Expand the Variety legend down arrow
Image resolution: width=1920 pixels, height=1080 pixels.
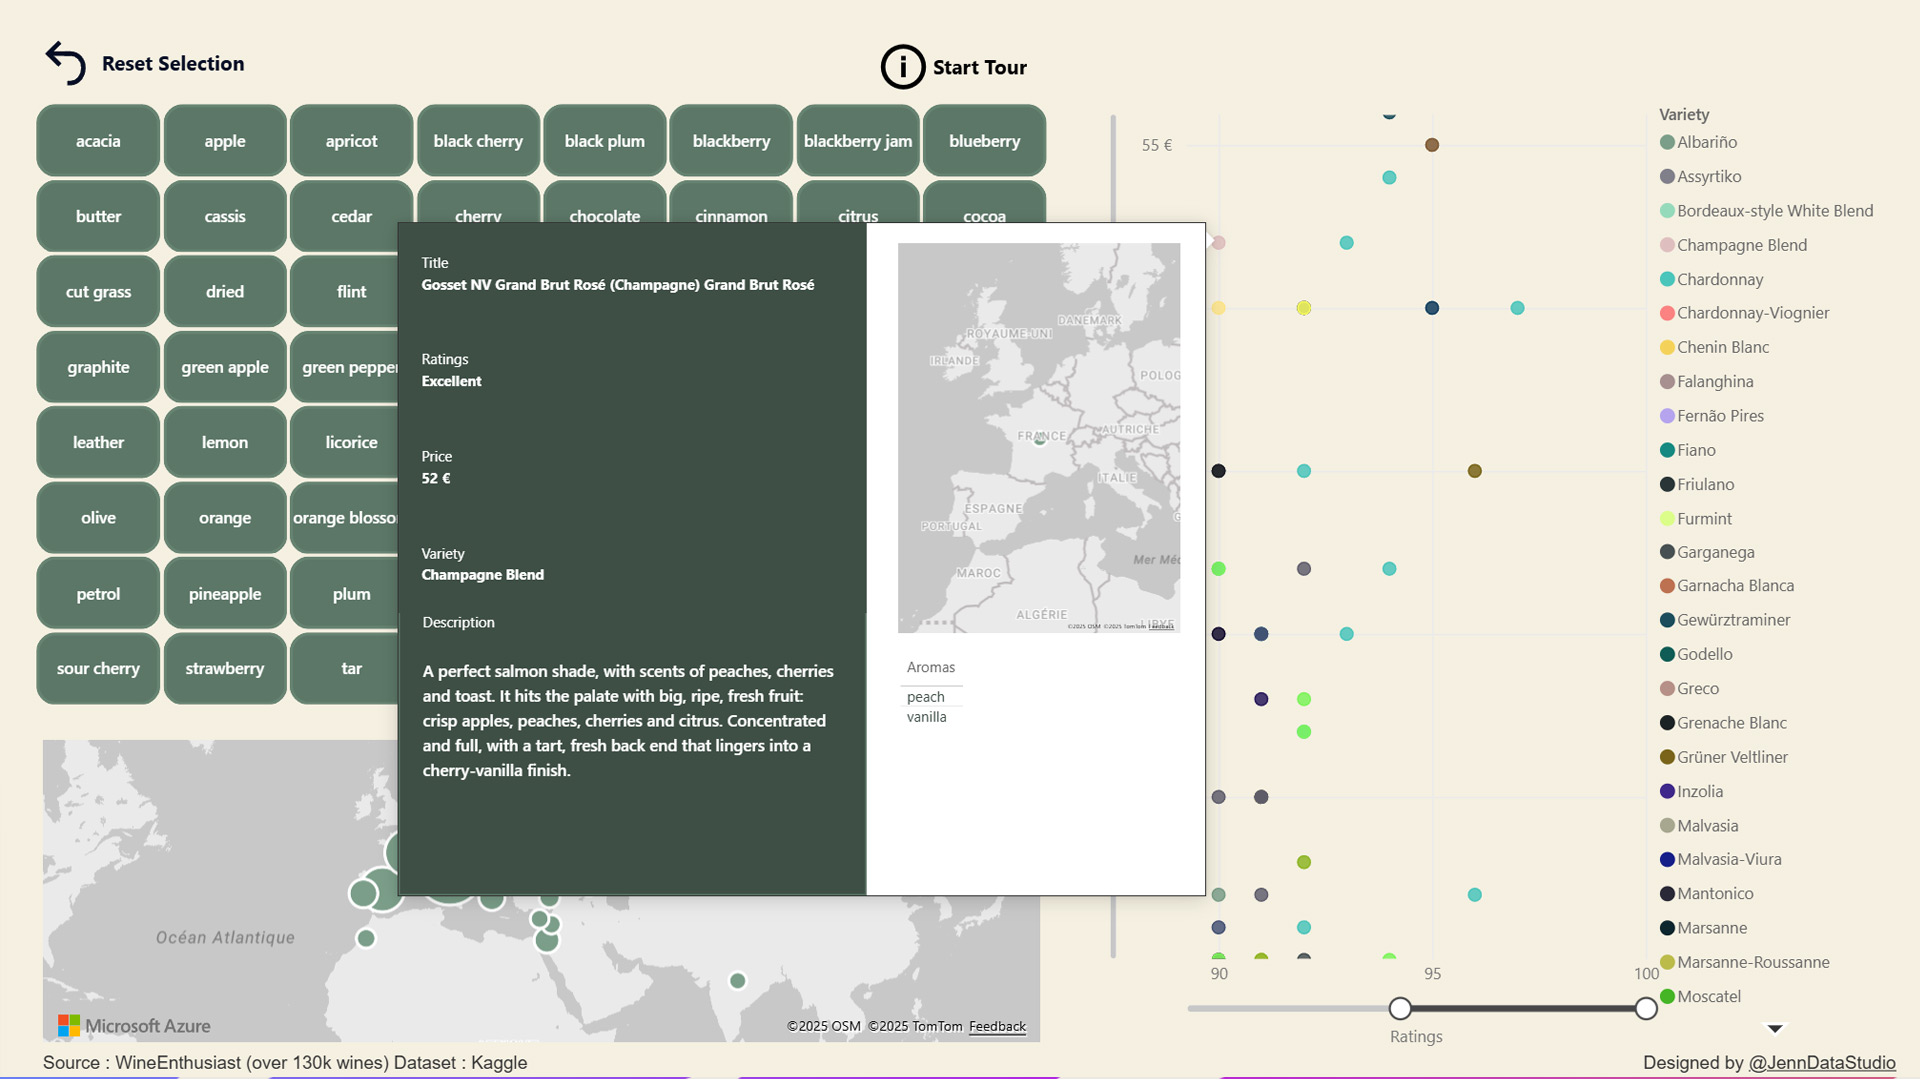pyautogui.click(x=1775, y=1028)
